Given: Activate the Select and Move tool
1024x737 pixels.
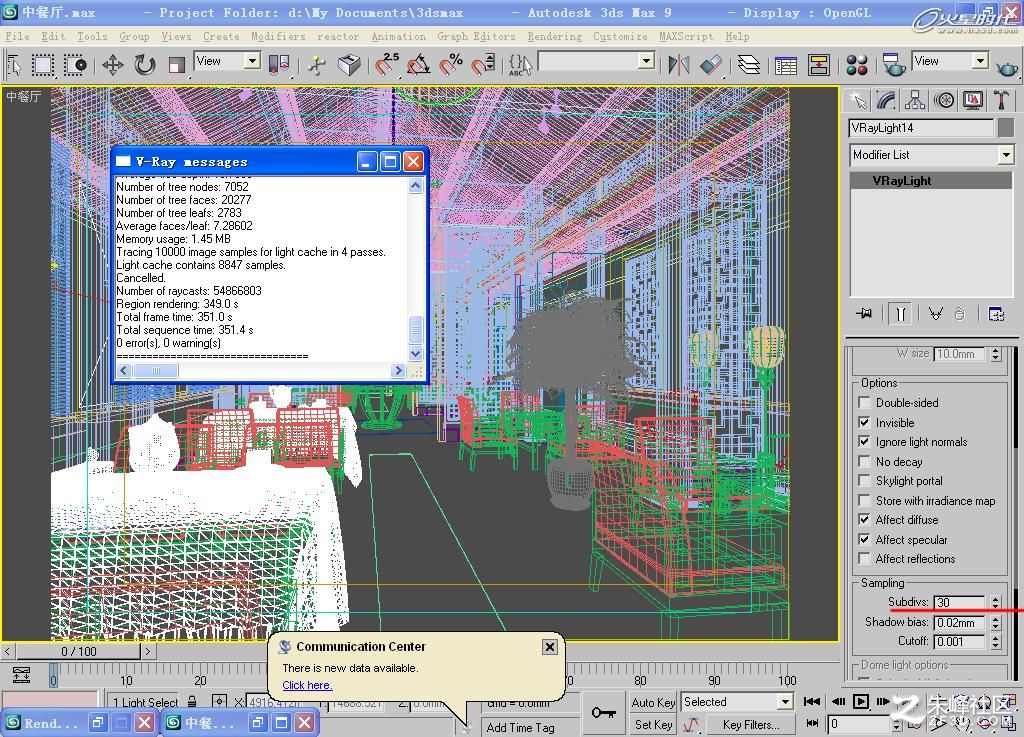Looking at the screenshot, I should pos(112,65).
